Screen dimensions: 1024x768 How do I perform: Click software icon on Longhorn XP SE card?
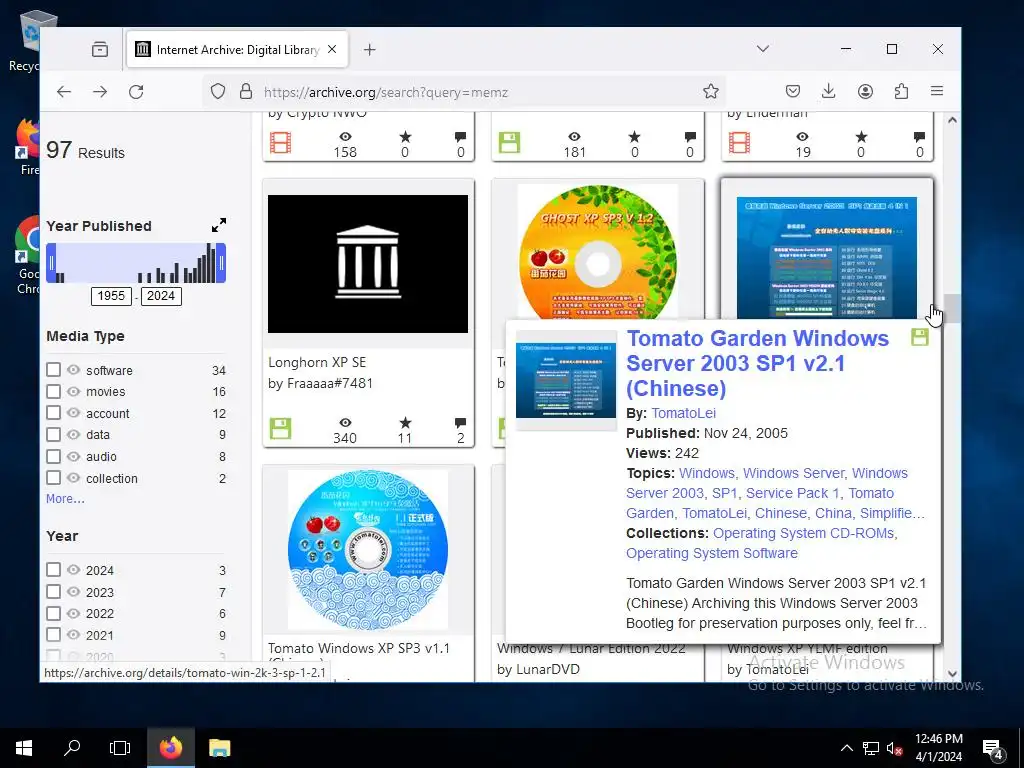pos(281,429)
